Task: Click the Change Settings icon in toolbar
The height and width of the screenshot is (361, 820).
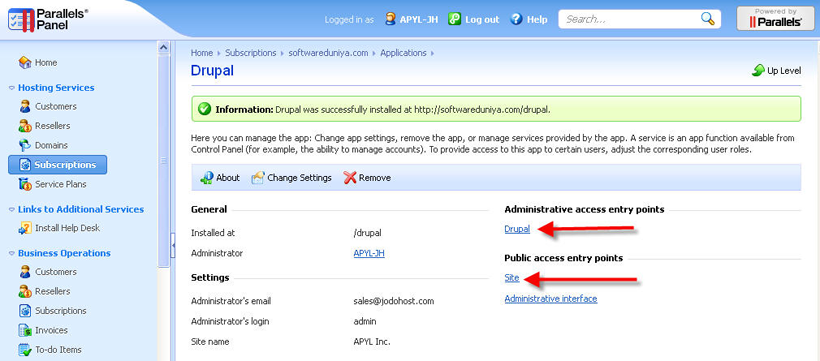Action: point(258,178)
